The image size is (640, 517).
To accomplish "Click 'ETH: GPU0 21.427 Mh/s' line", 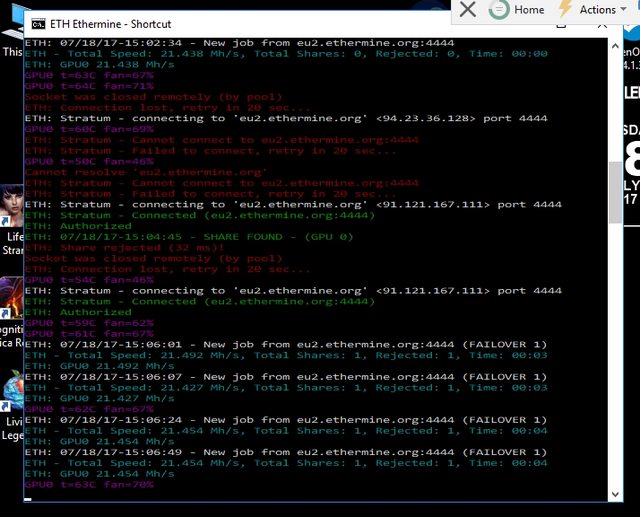I will point(100,398).
